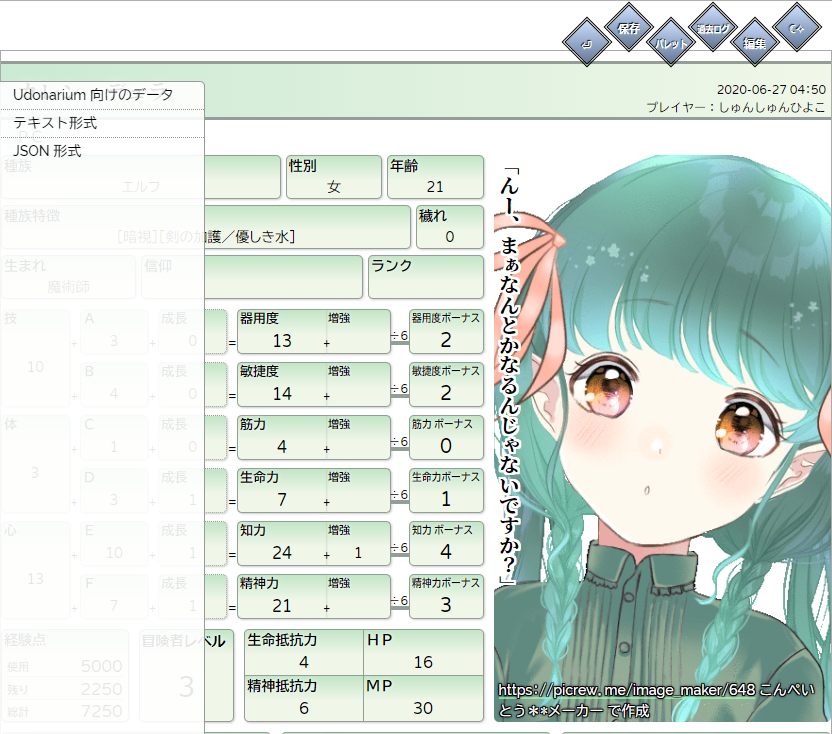
Task: Click the 敏捷度ボーナス value 2
Action: click(446, 393)
